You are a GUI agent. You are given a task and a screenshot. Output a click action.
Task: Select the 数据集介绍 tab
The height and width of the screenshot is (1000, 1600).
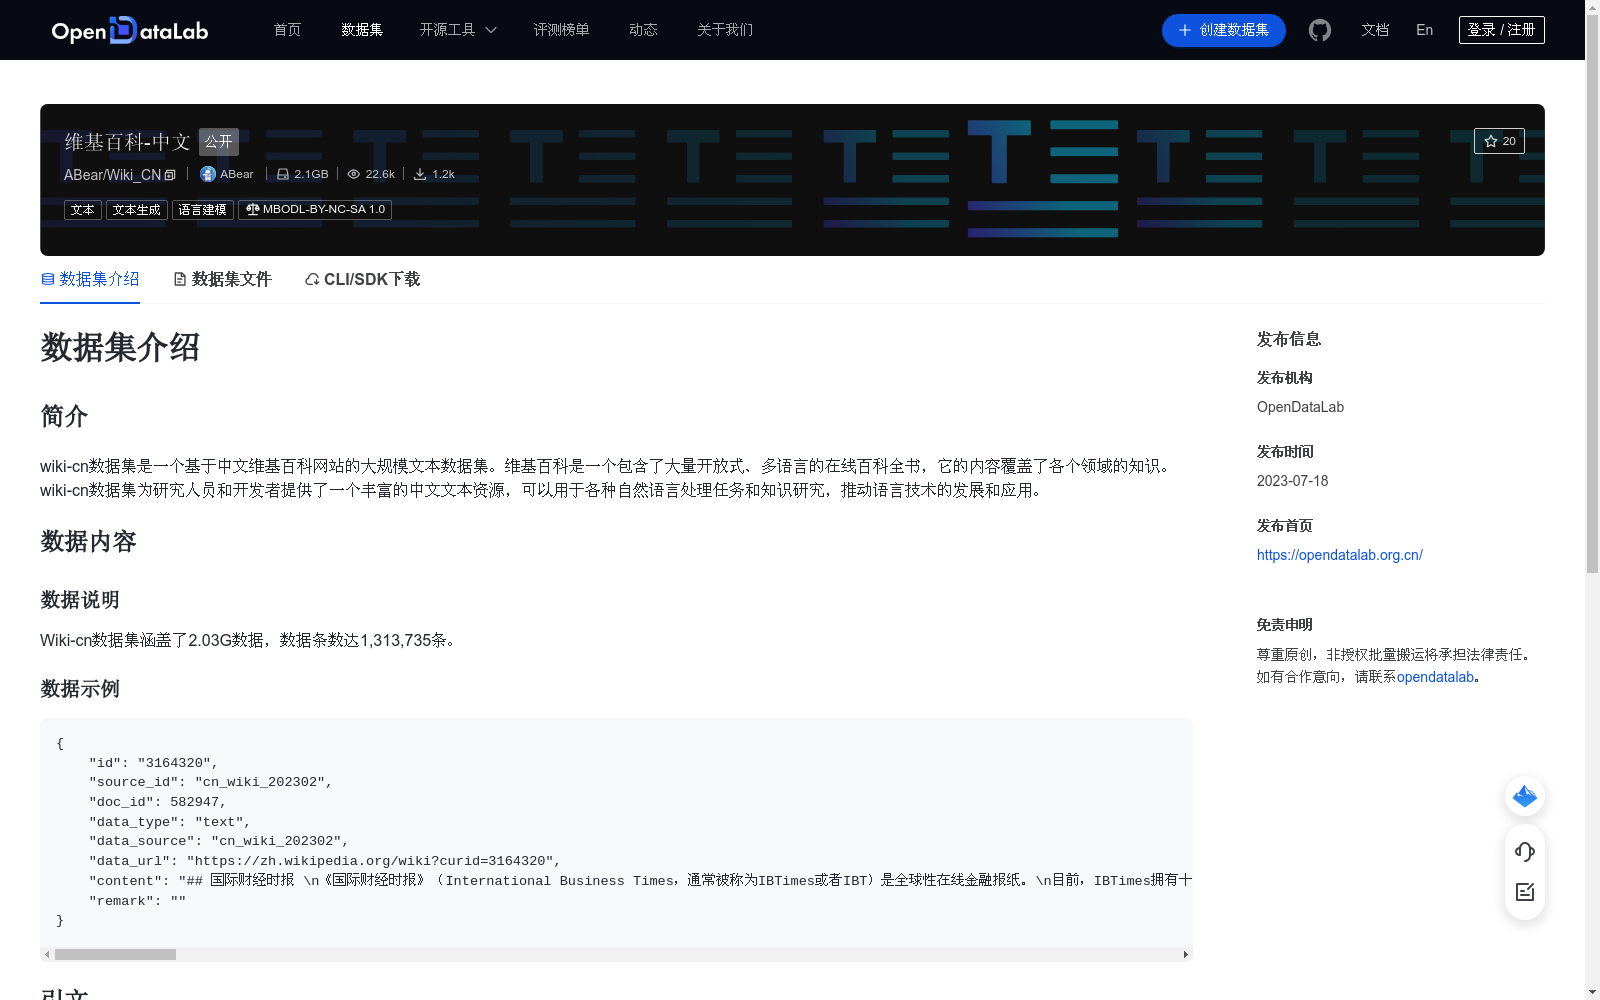click(90, 279)
